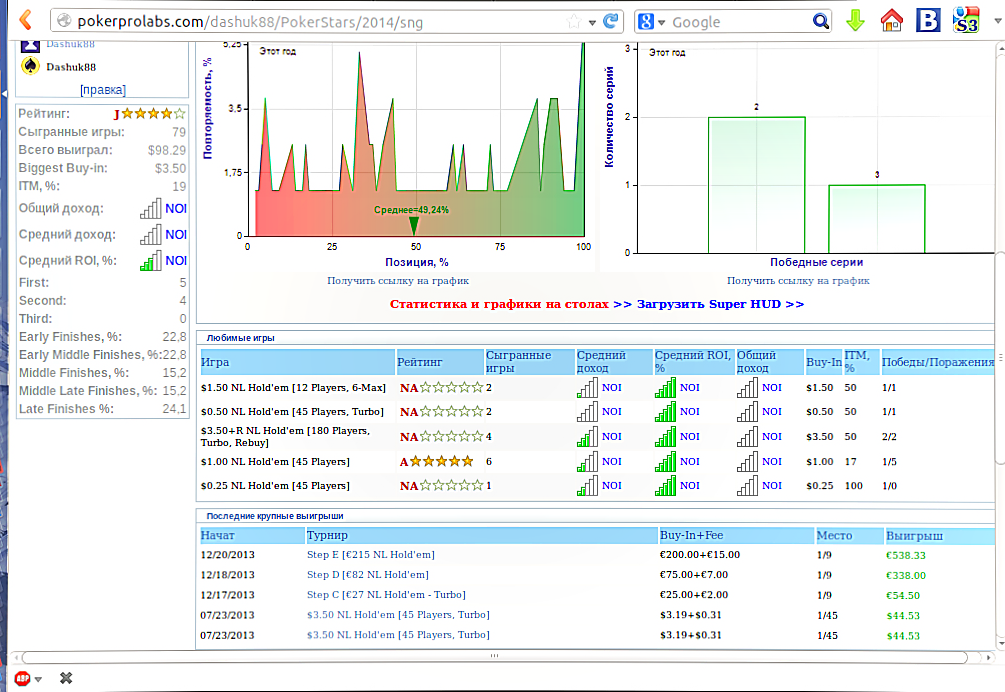Select the $3.50+R NL Hold'em [180 Players] game
Image resolution: width=1005 pixels, height=692 pixels.
pos(285,436)
